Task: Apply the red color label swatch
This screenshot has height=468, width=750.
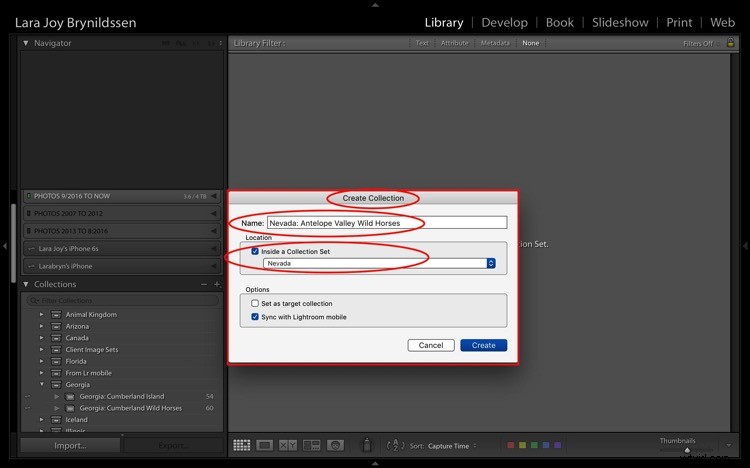Action: tap(511, 446)
